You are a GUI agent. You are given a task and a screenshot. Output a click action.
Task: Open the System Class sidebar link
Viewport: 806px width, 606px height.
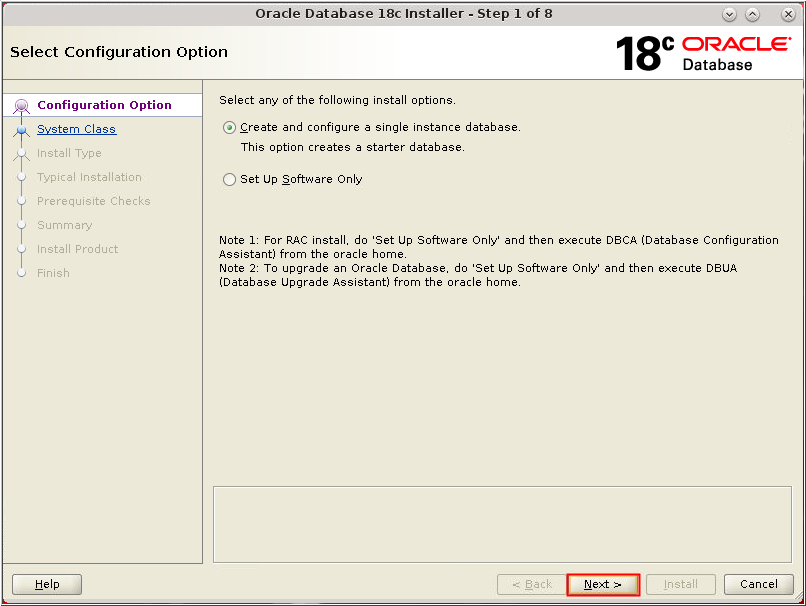[x=76, y=128]
